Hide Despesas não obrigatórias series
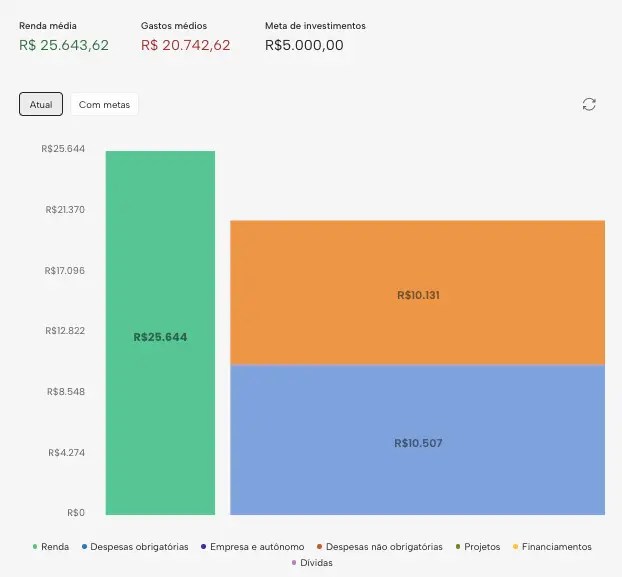622x577 pixels. (x=379, y=547)
